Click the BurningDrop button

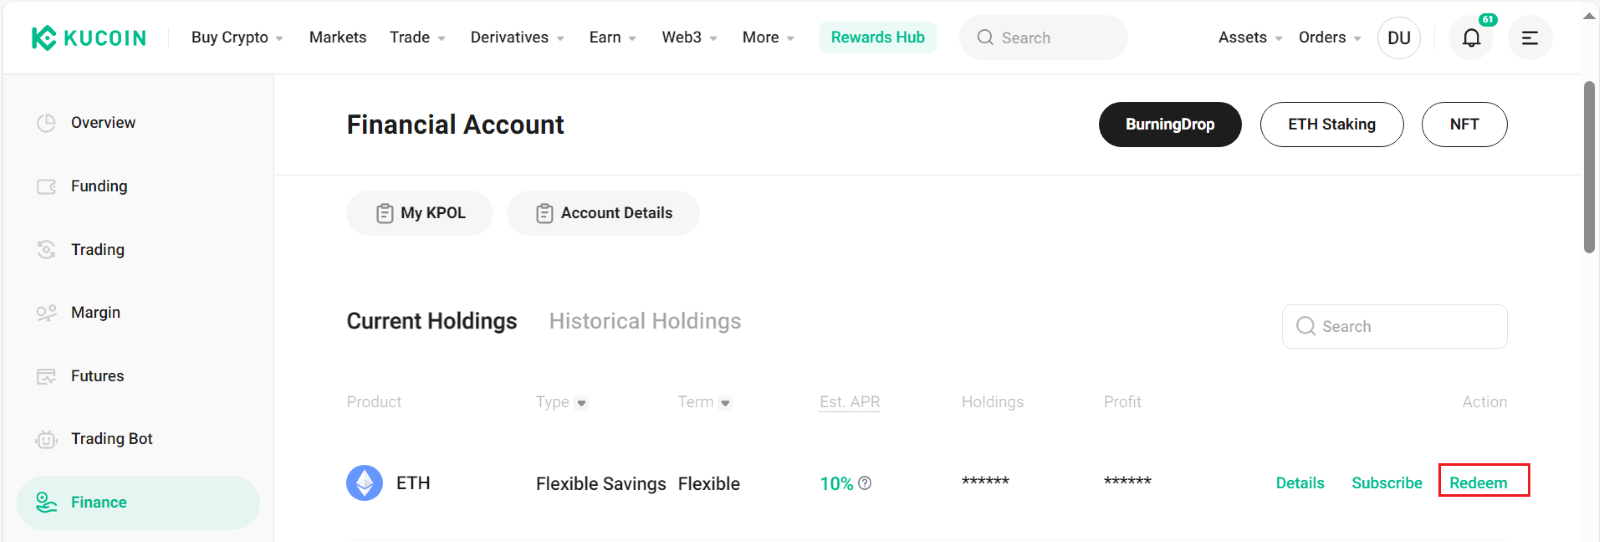[1170, 124]
